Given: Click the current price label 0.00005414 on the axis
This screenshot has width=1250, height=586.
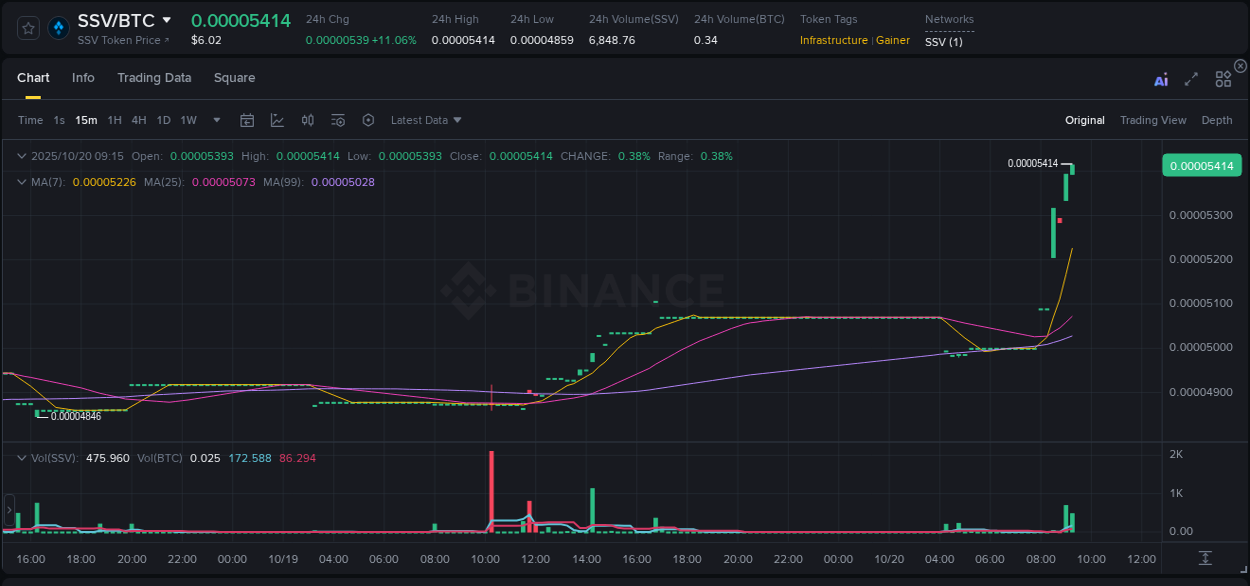Looking at the screenshot, I should point(1201,165).
